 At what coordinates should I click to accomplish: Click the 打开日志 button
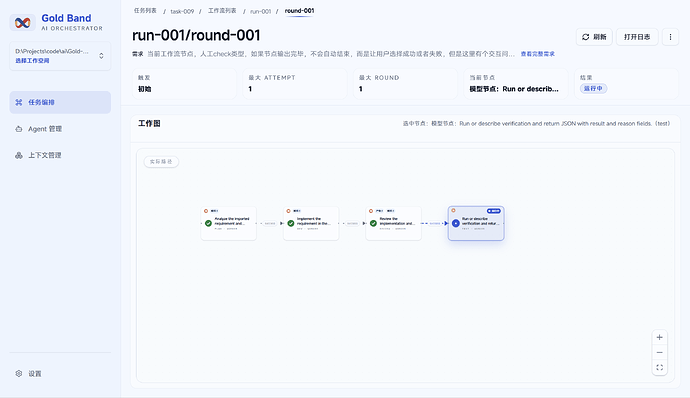tap(637, 37)
